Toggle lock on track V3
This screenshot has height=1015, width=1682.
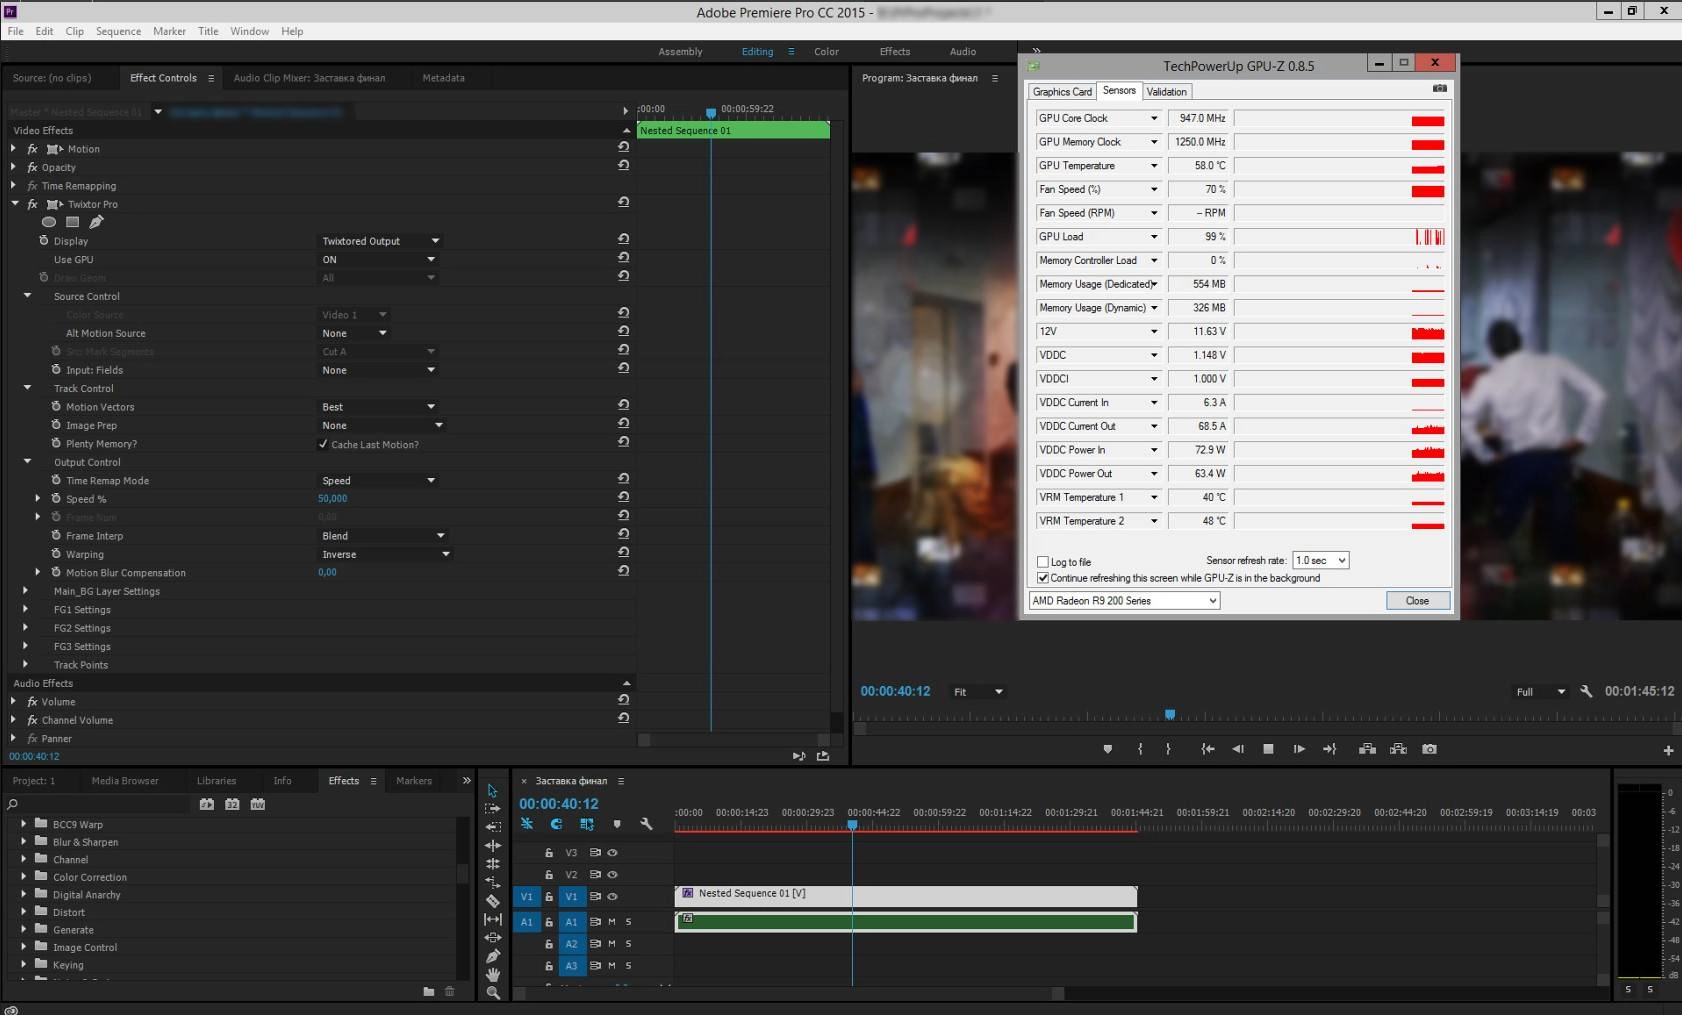click(548, 853)
